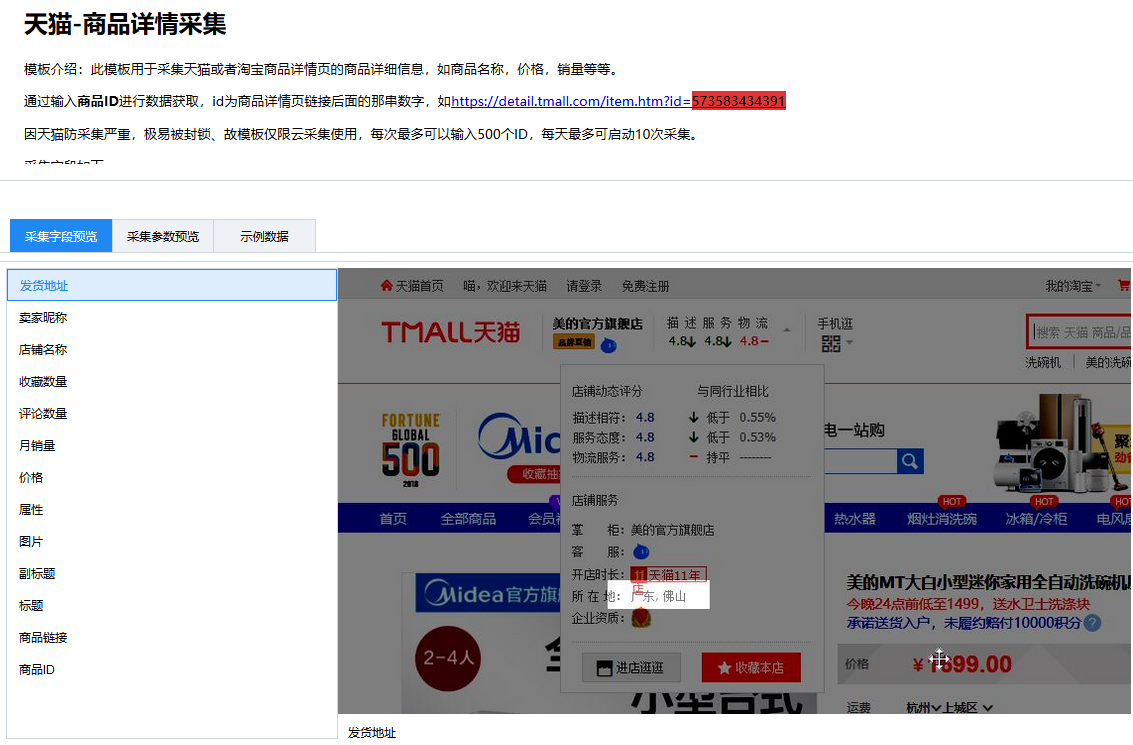
Task: Click the 企业资质 emblem icon
Action: point(641,618)
